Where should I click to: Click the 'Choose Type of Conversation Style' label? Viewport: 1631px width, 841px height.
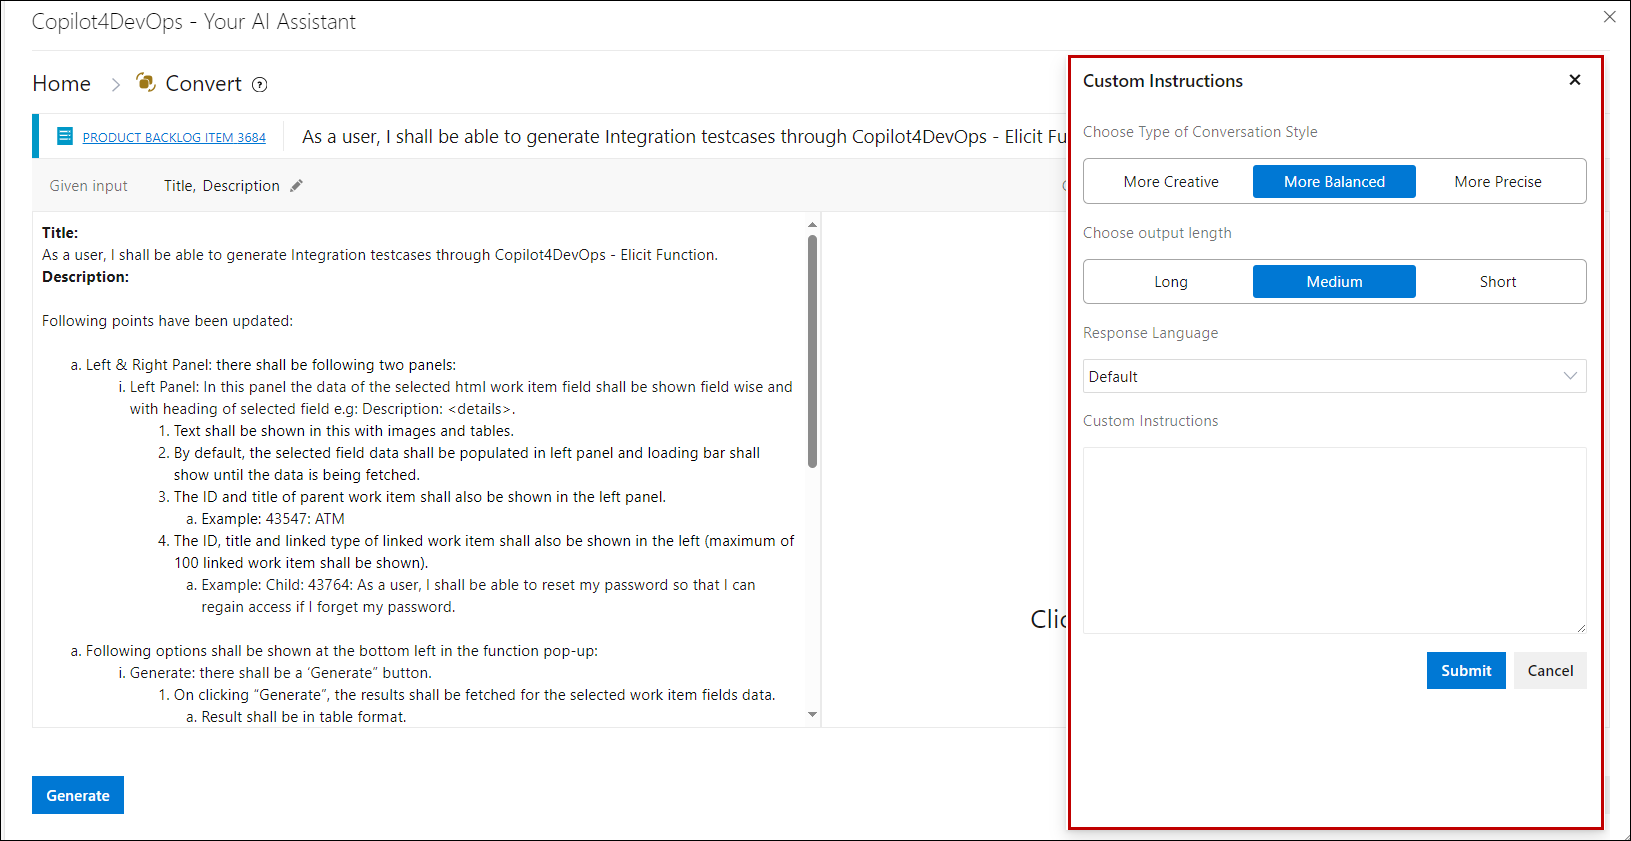click(1200, 132)
